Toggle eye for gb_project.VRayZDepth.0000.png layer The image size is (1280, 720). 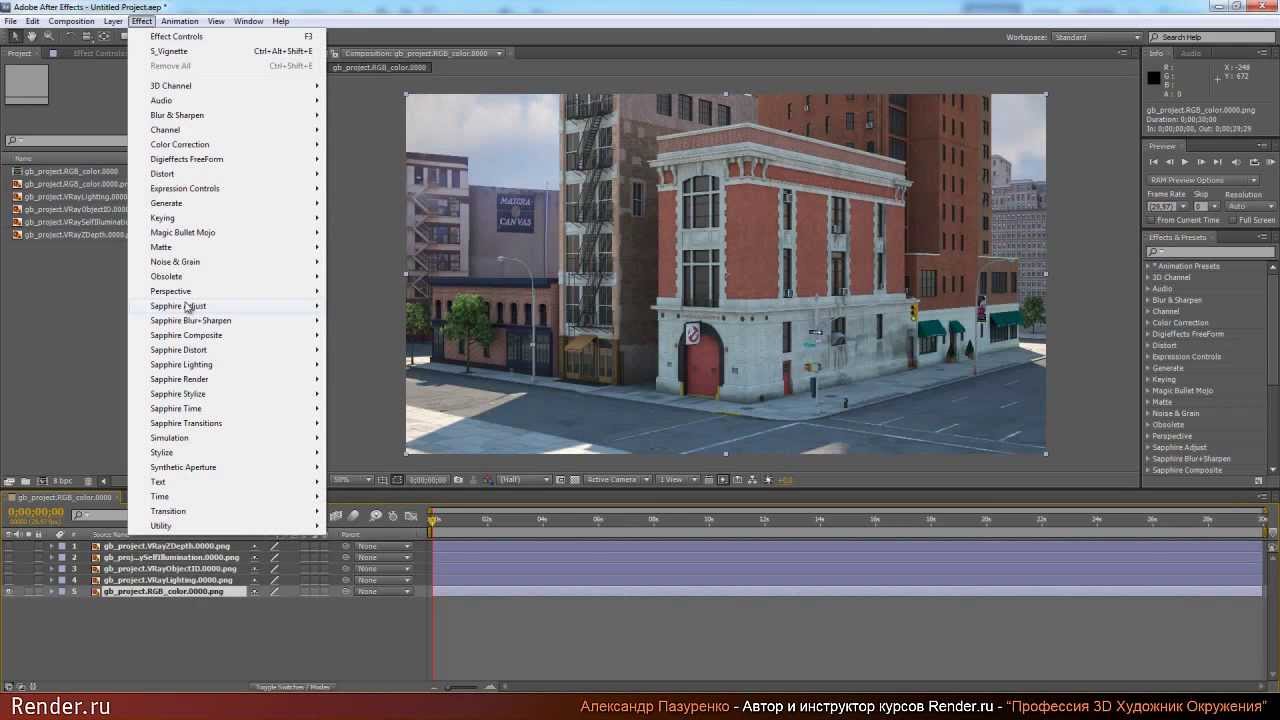(9, 546)
